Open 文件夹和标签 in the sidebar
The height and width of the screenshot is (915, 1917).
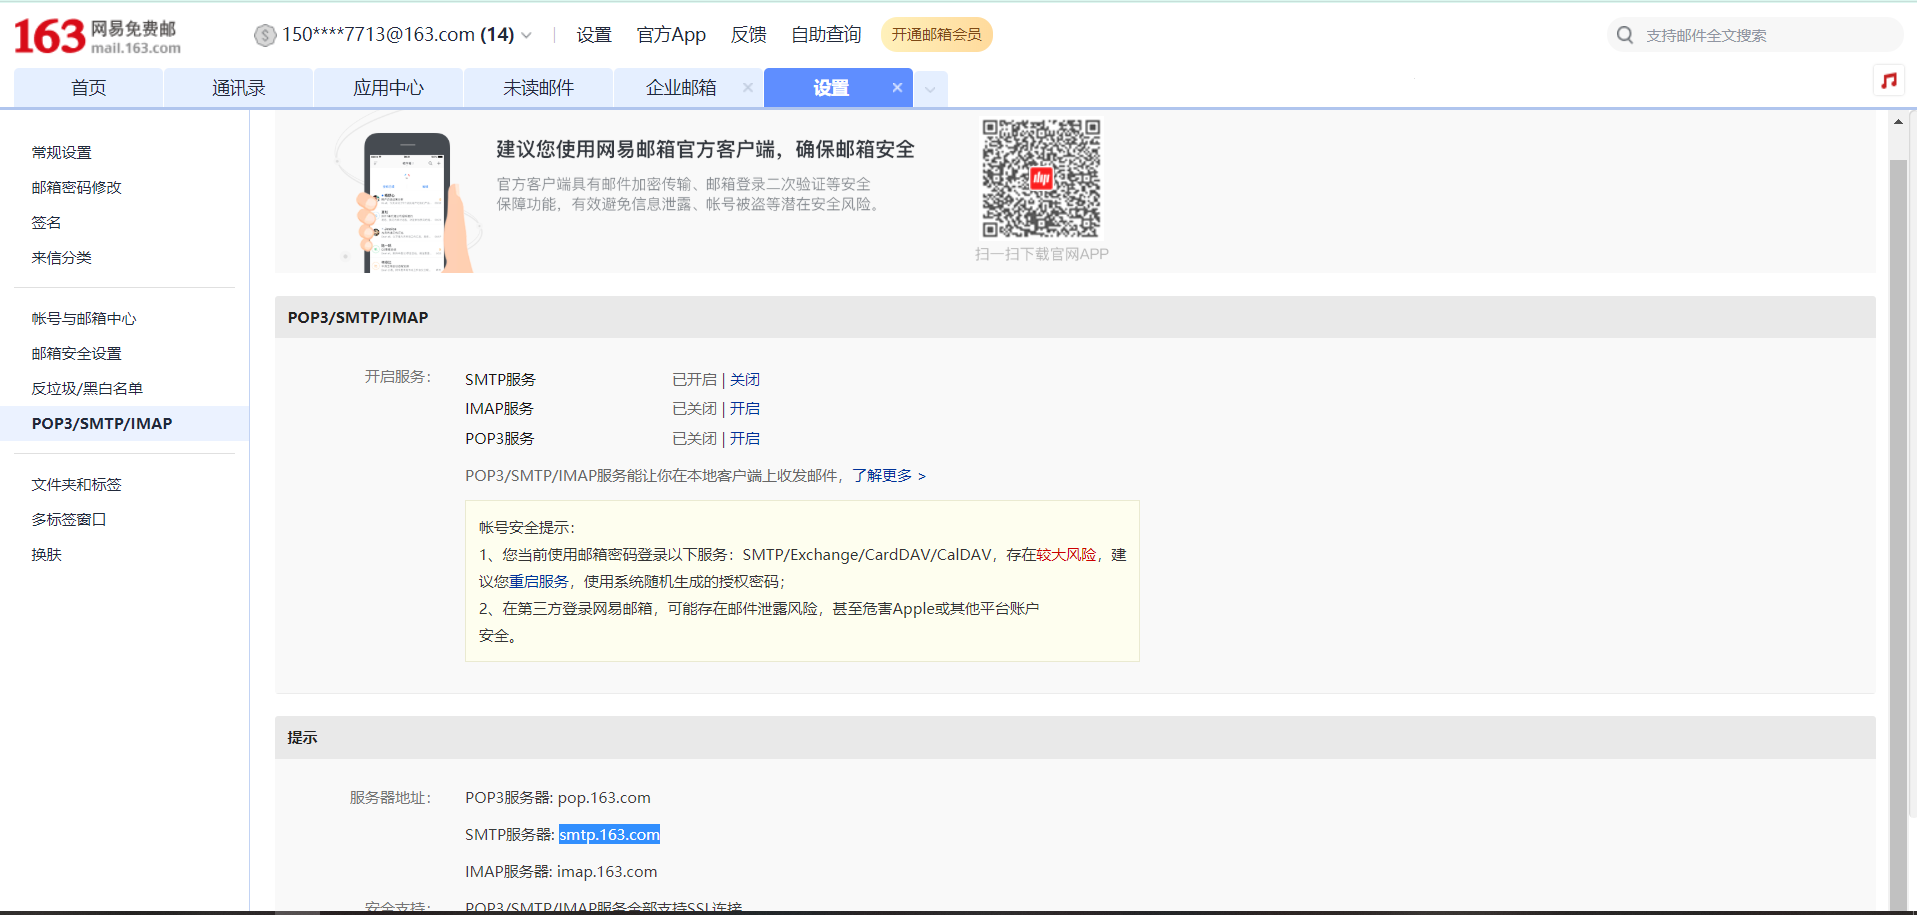tap(77, 484)
